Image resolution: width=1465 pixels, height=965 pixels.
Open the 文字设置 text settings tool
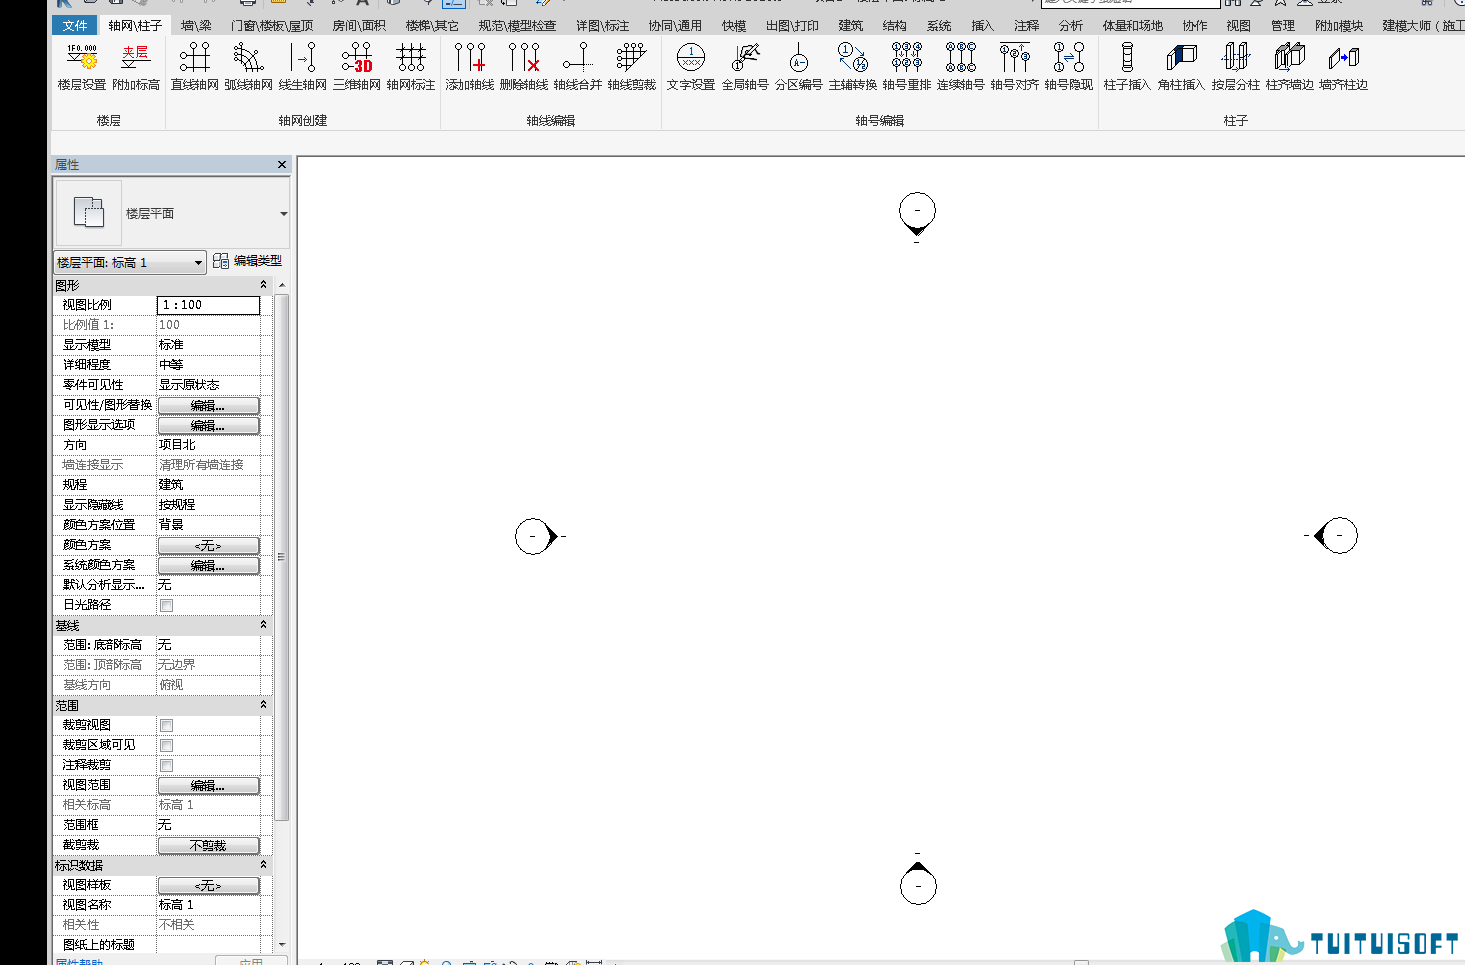pyautogui.click(x=691, y=67)
